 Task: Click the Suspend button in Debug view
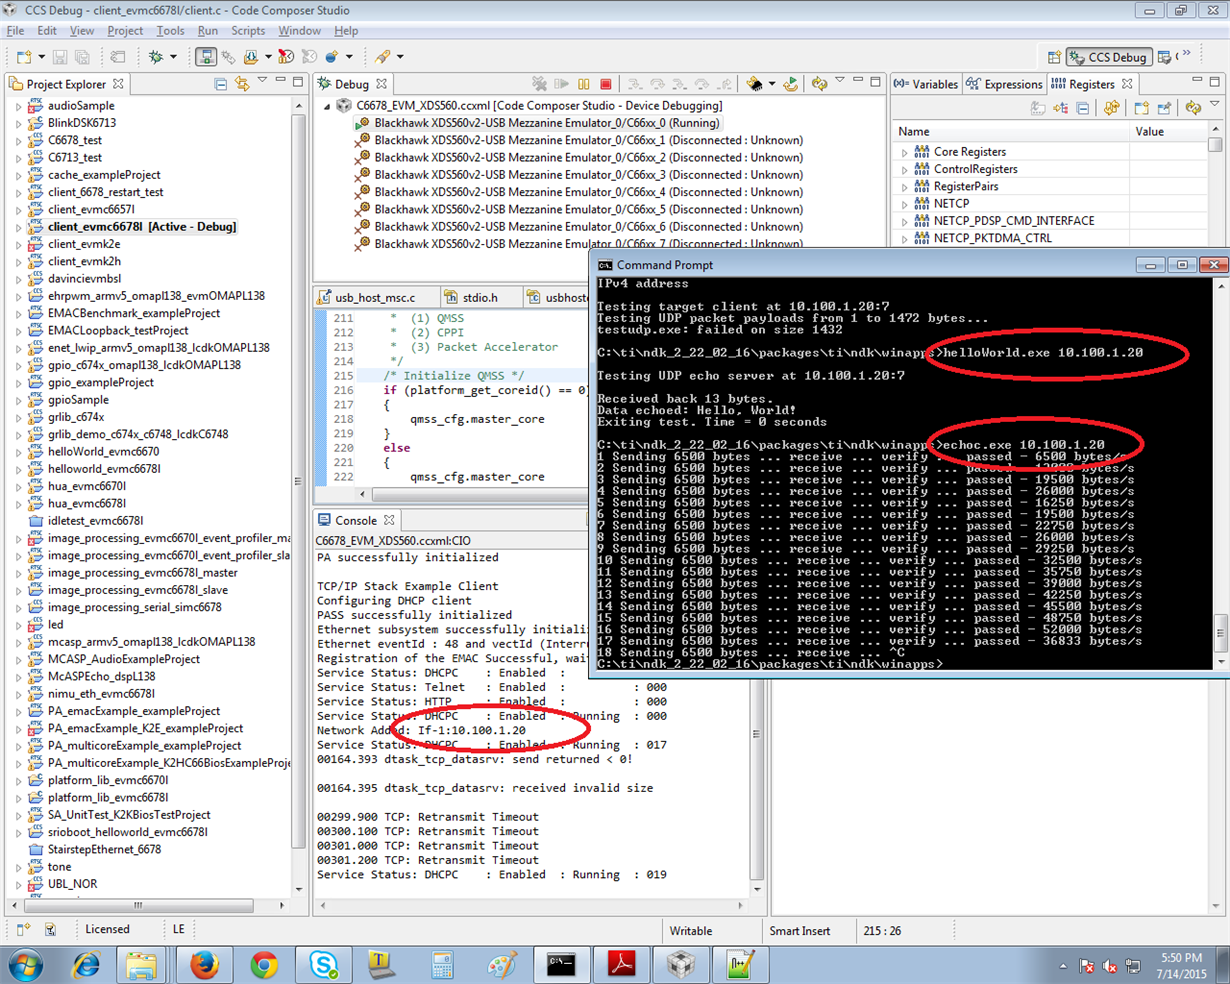[x=583, y=84]
